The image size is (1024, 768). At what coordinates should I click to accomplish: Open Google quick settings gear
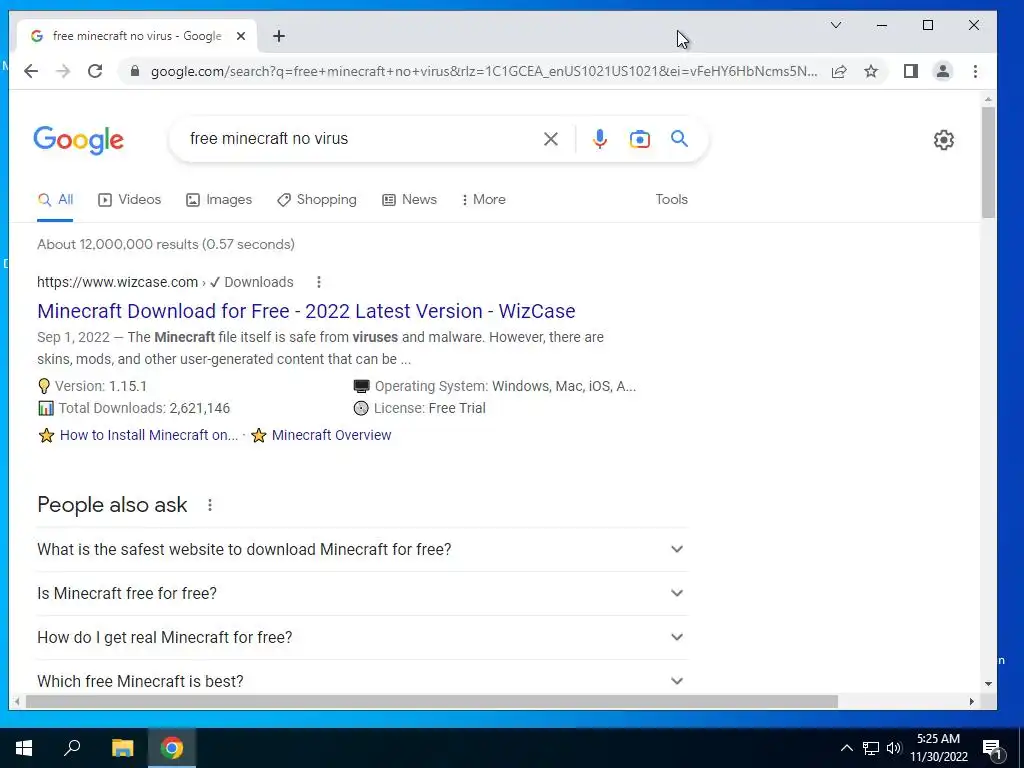point(944,140)
